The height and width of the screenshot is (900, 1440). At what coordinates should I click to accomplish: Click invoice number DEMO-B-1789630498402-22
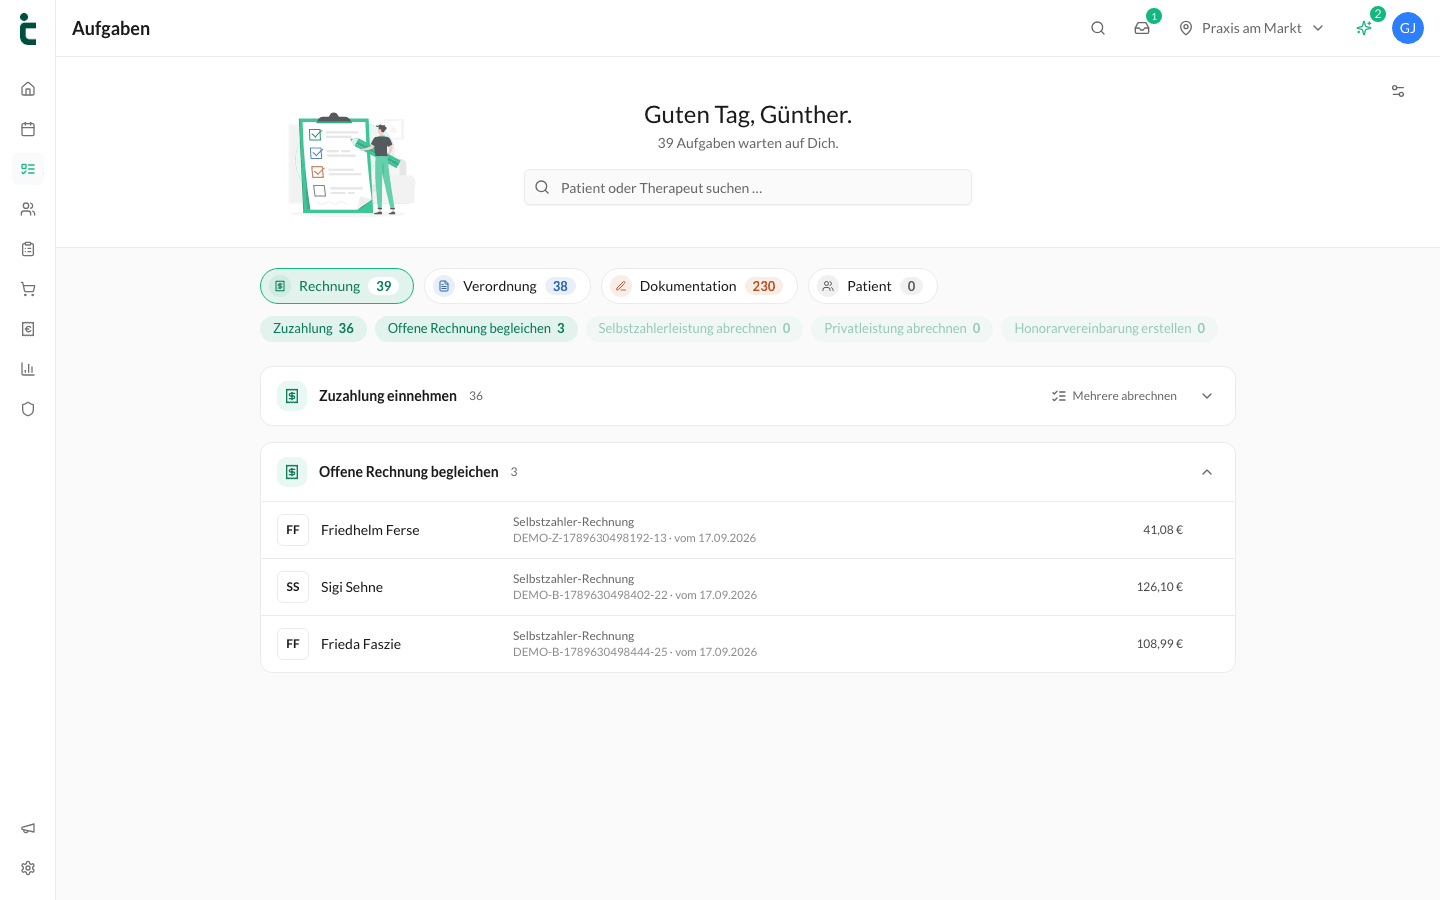590,595
